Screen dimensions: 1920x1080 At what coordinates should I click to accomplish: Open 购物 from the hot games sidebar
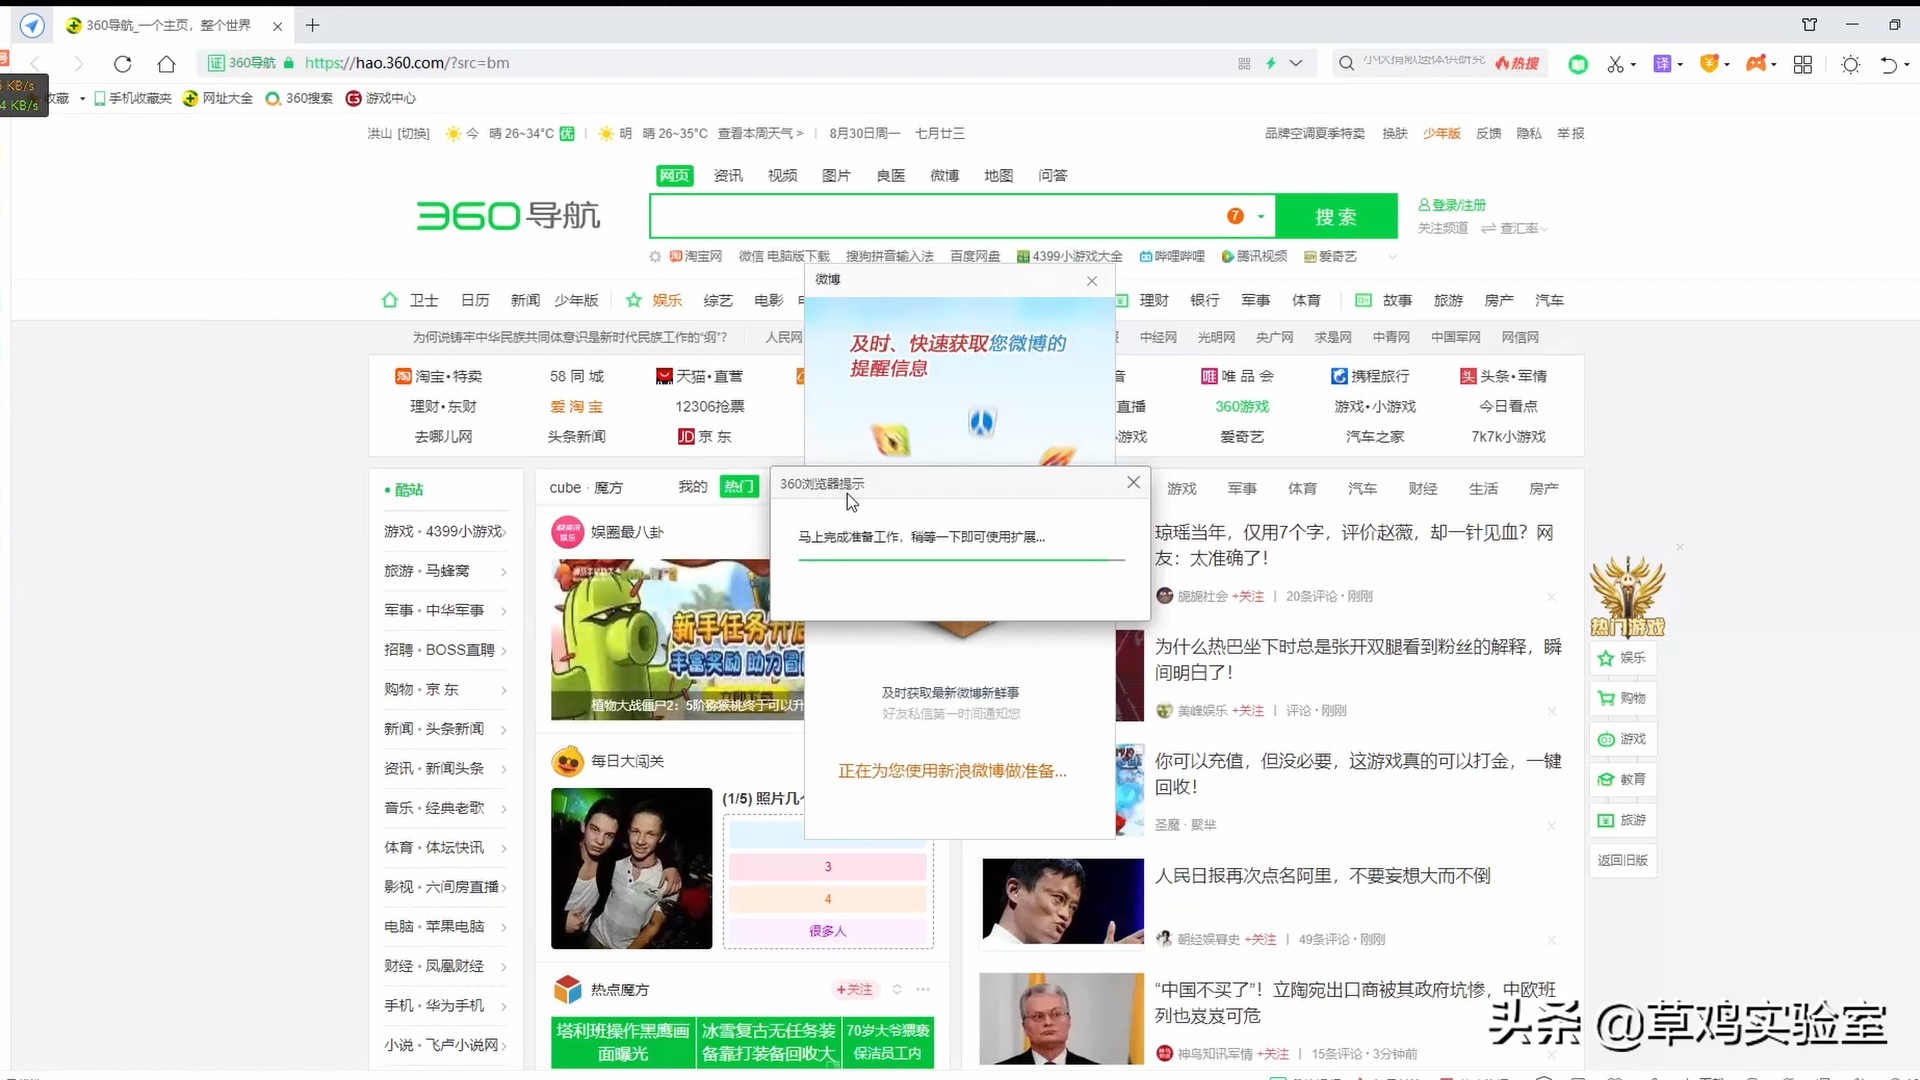1623,698
